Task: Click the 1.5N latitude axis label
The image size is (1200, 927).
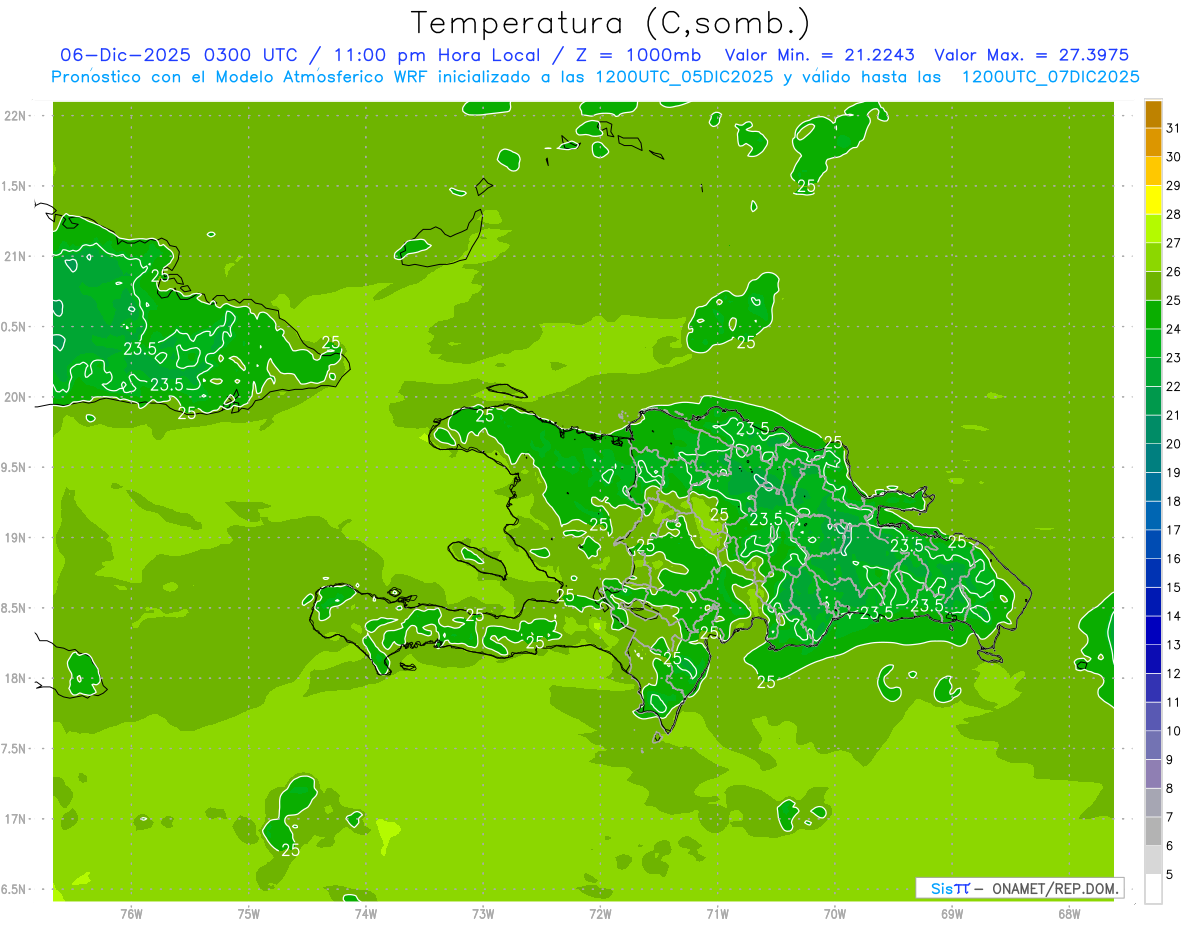Action: pyautogui.click(x=15, y=186)
